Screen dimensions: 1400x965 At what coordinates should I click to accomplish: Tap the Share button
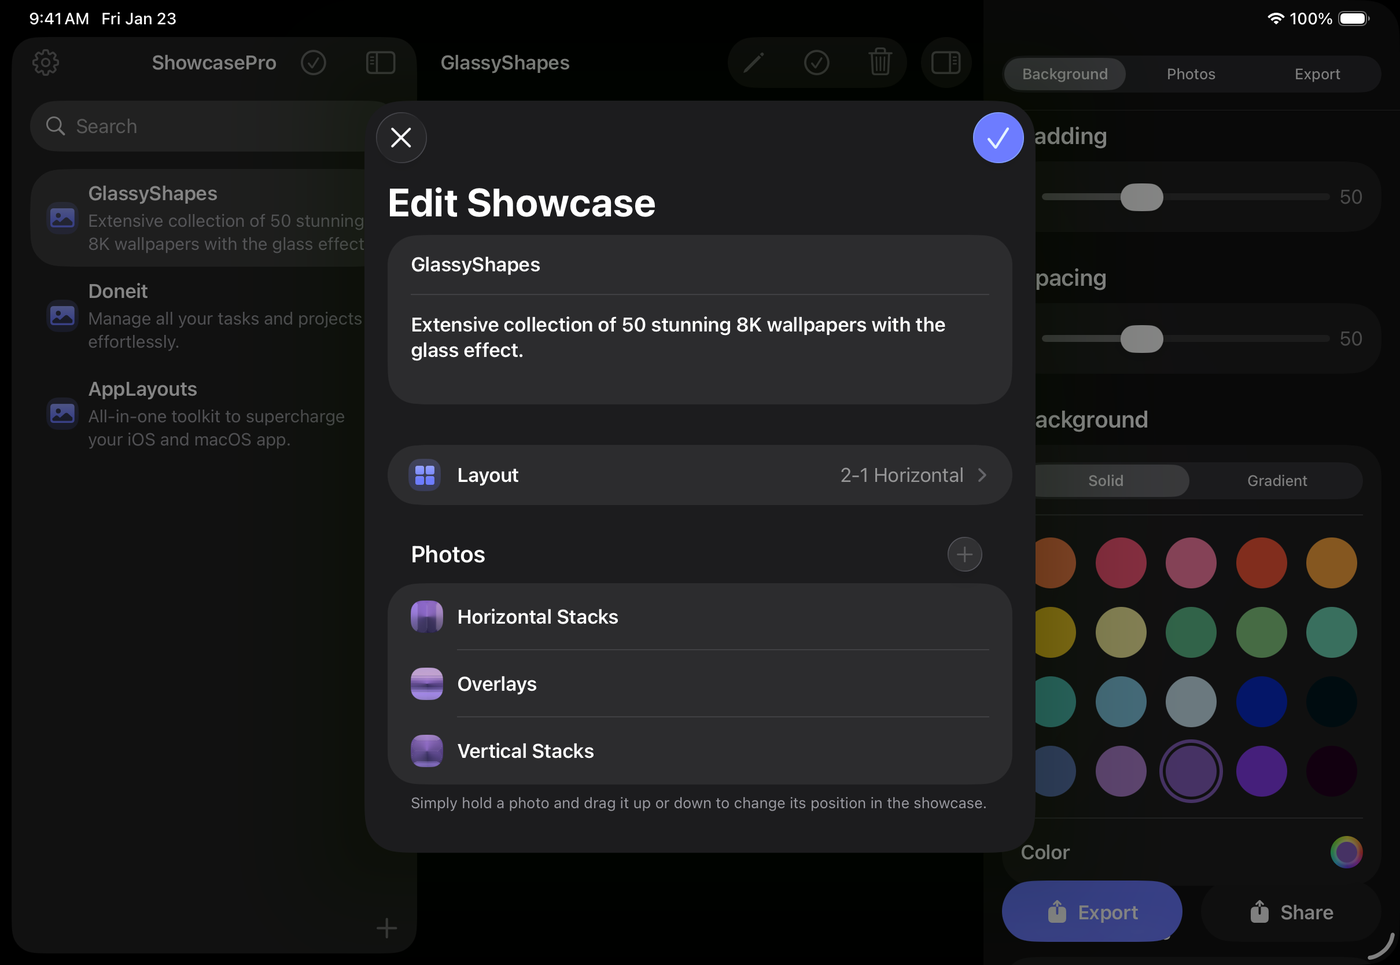[1291, 912]
